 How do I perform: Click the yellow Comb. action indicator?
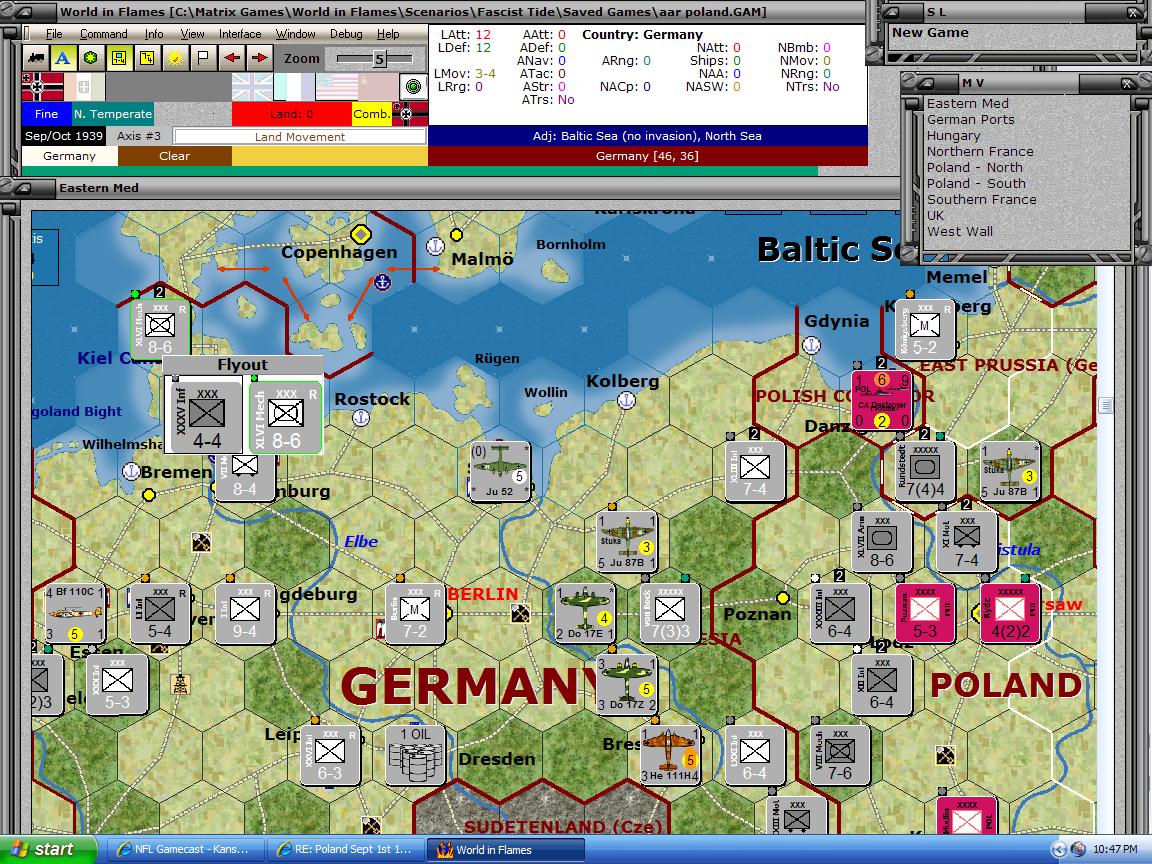coord(372,114)
